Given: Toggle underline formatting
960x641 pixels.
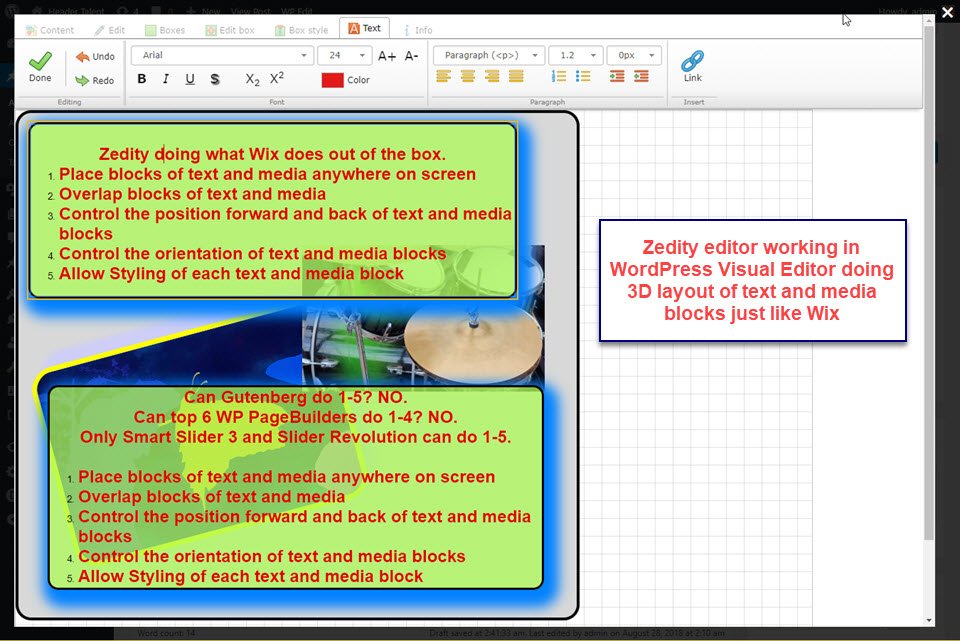Looking at the screenshot, I should pyautogui.click(x=190, y=79).
